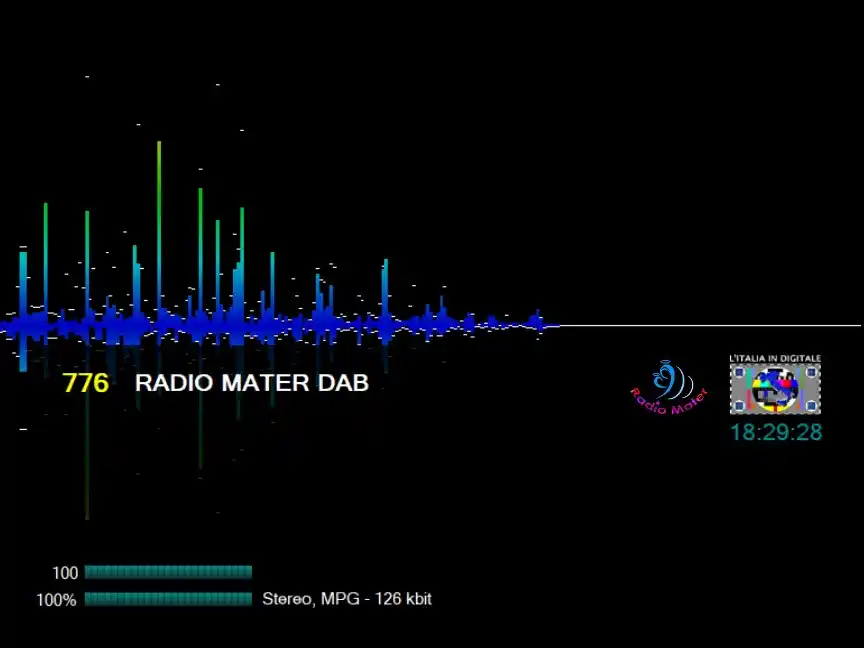Viewport: 864px width, 648px height.
Task: Click the signal strength bar labeled 100
Action: coord(169,572)
